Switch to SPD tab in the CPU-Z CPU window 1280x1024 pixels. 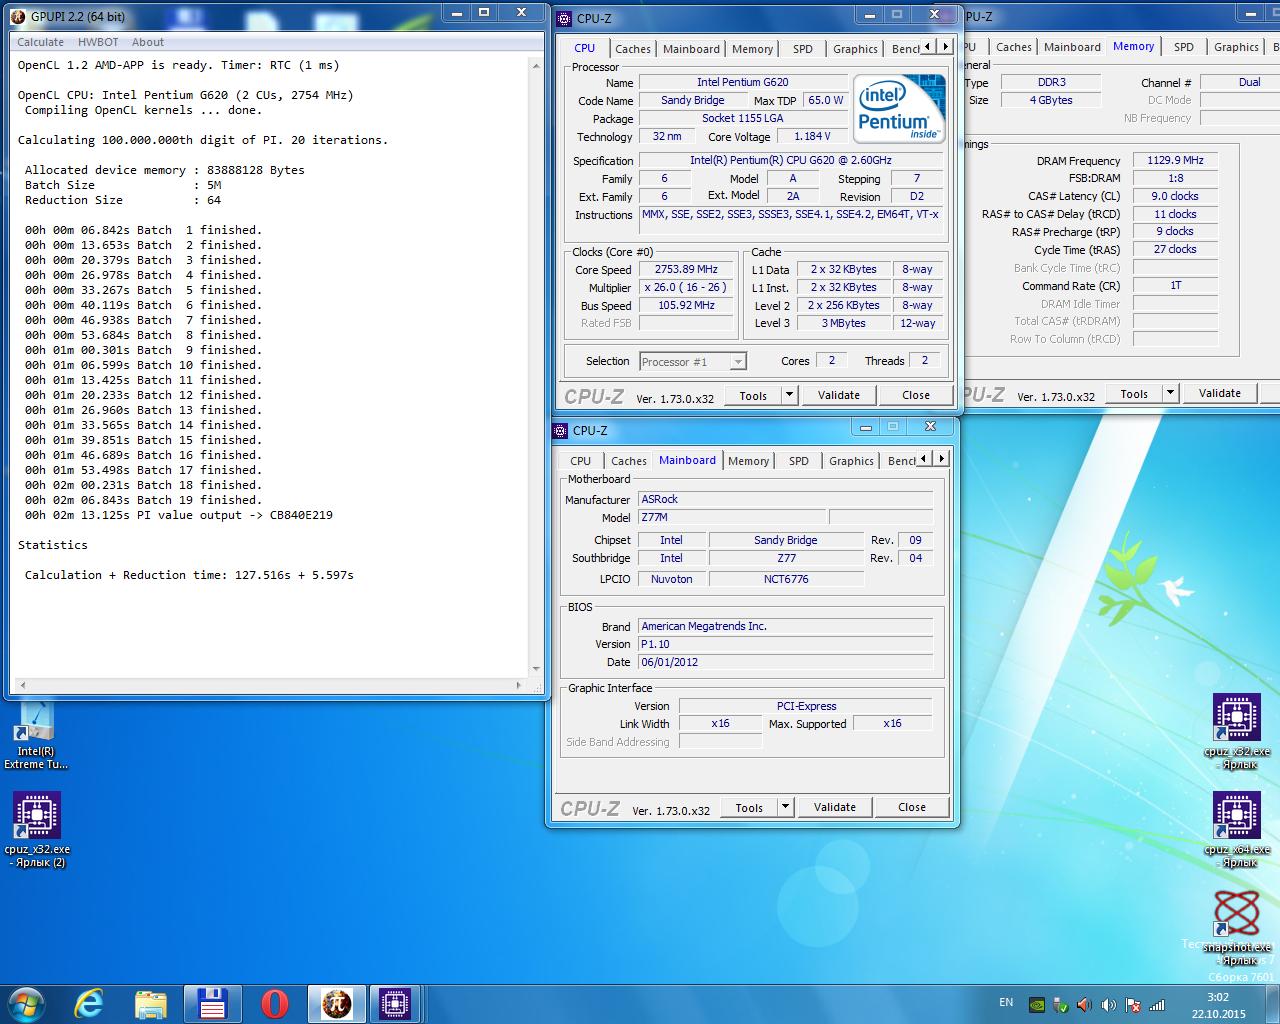point(803,49)
